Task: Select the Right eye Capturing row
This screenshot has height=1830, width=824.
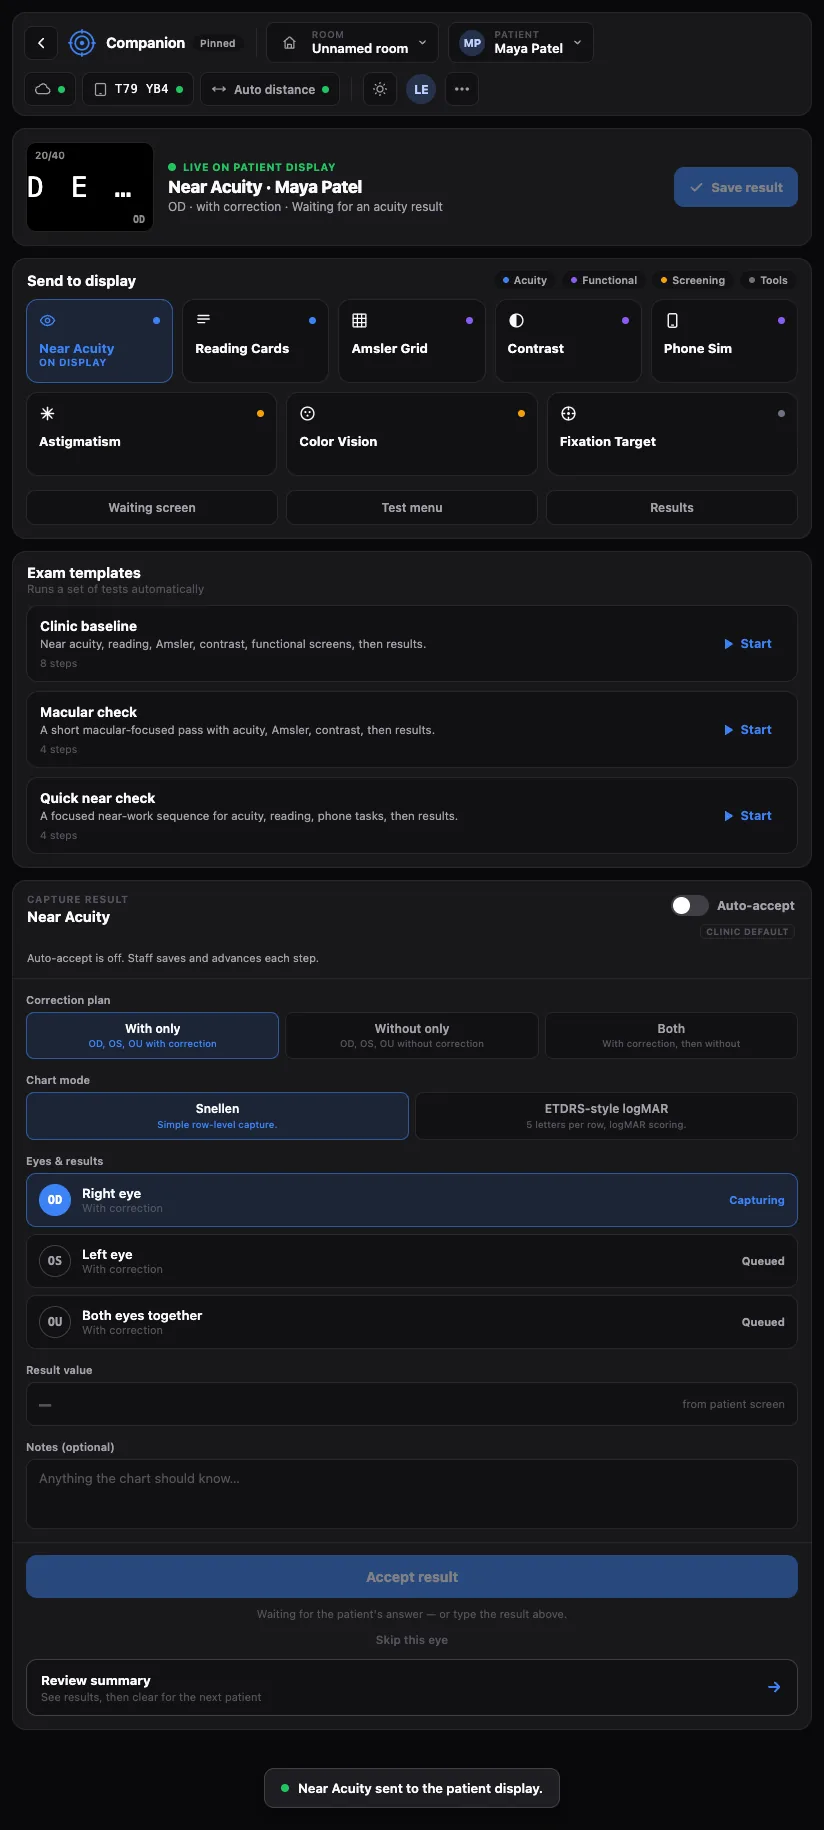Action: (x=412, y=1200)
